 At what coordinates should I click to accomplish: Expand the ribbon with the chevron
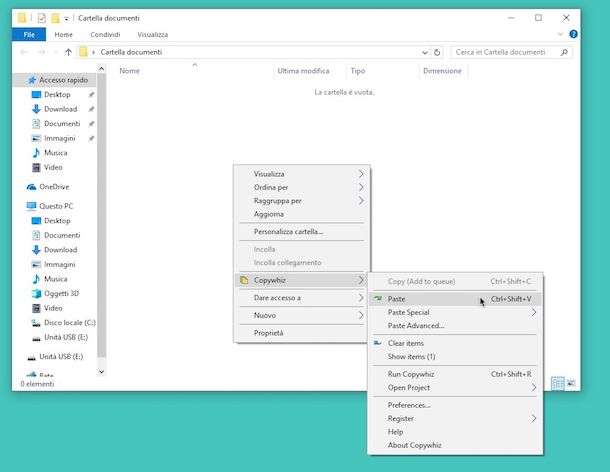tap(560, 34)
